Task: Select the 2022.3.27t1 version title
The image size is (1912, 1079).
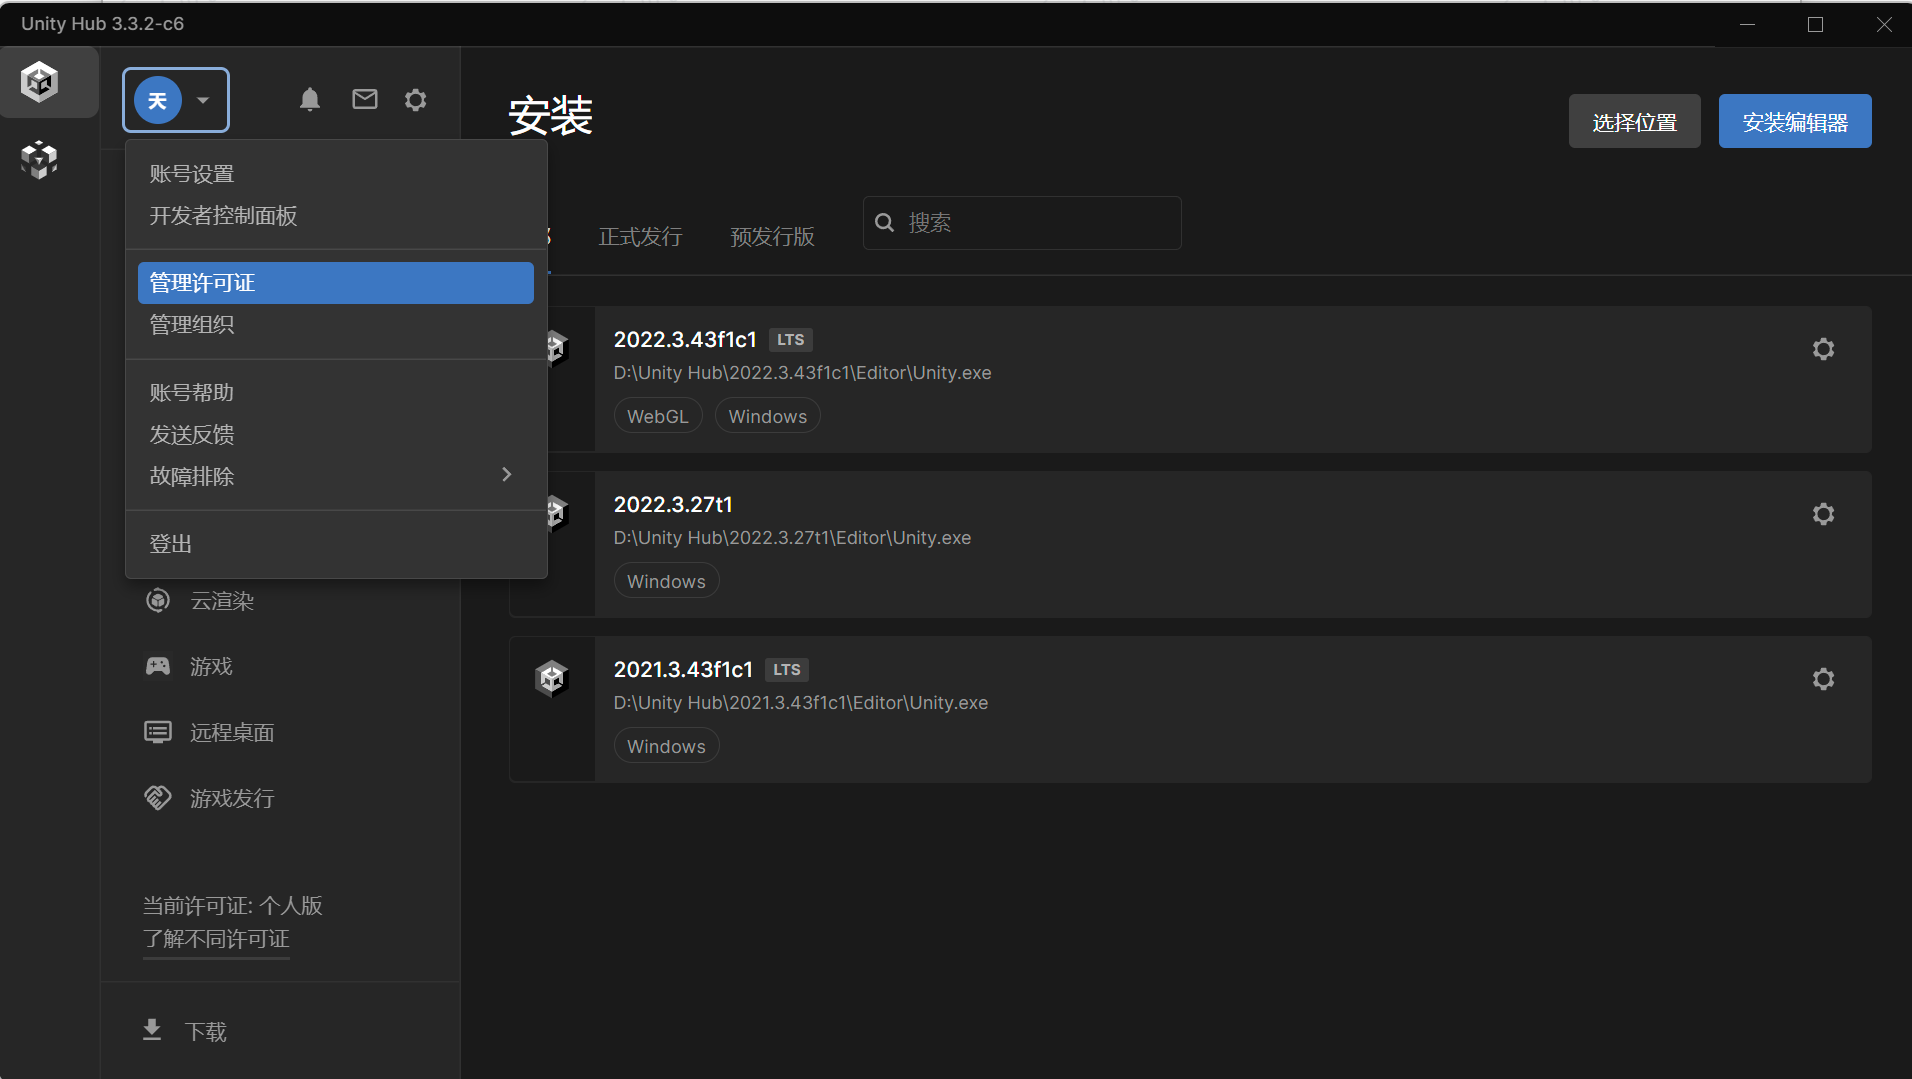Action: [x=673, y=505]
